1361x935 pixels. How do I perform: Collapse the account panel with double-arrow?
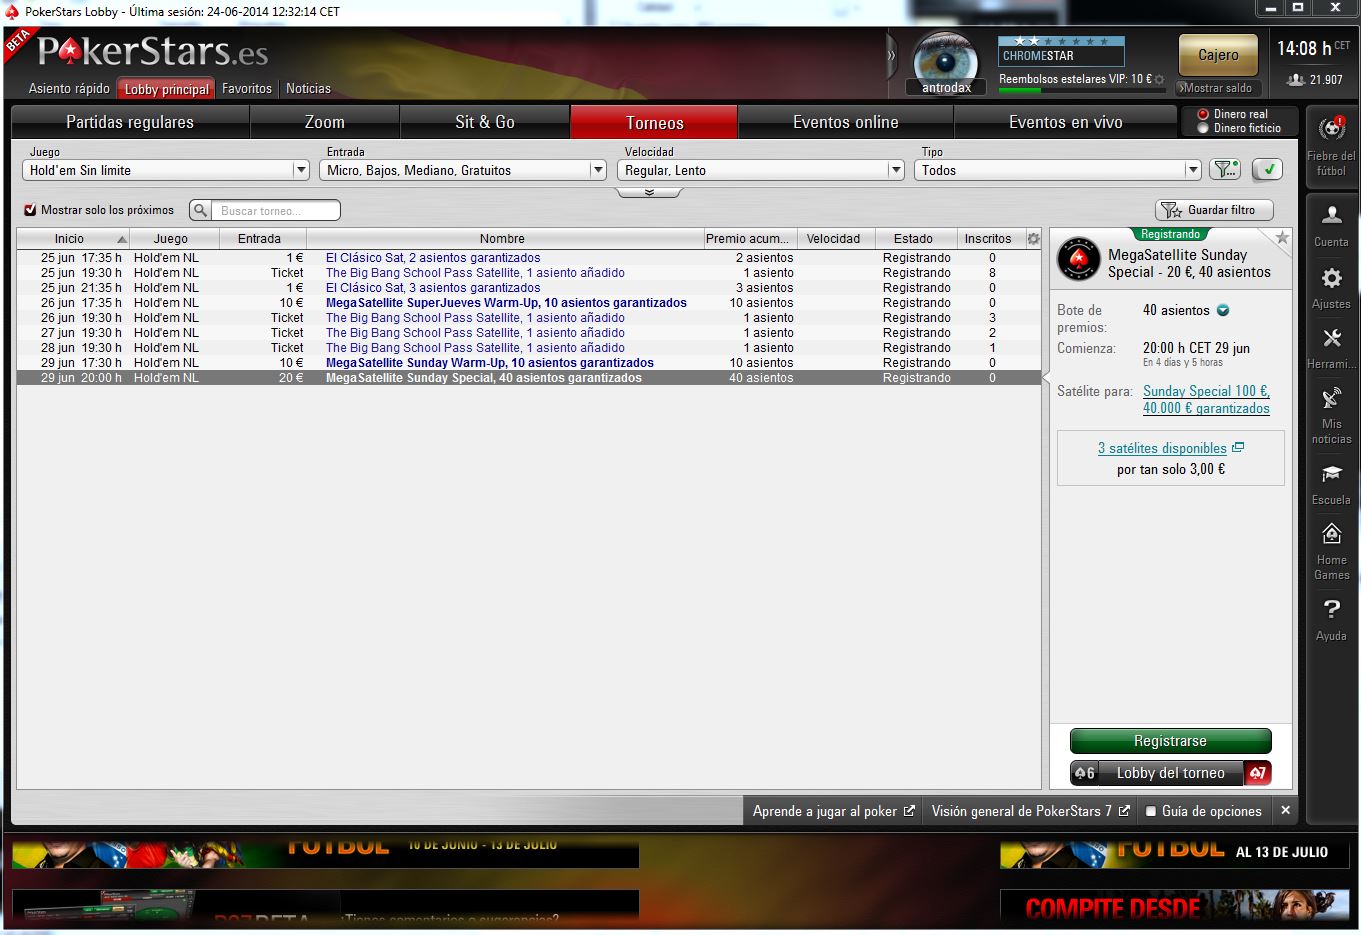coord(892,56)
